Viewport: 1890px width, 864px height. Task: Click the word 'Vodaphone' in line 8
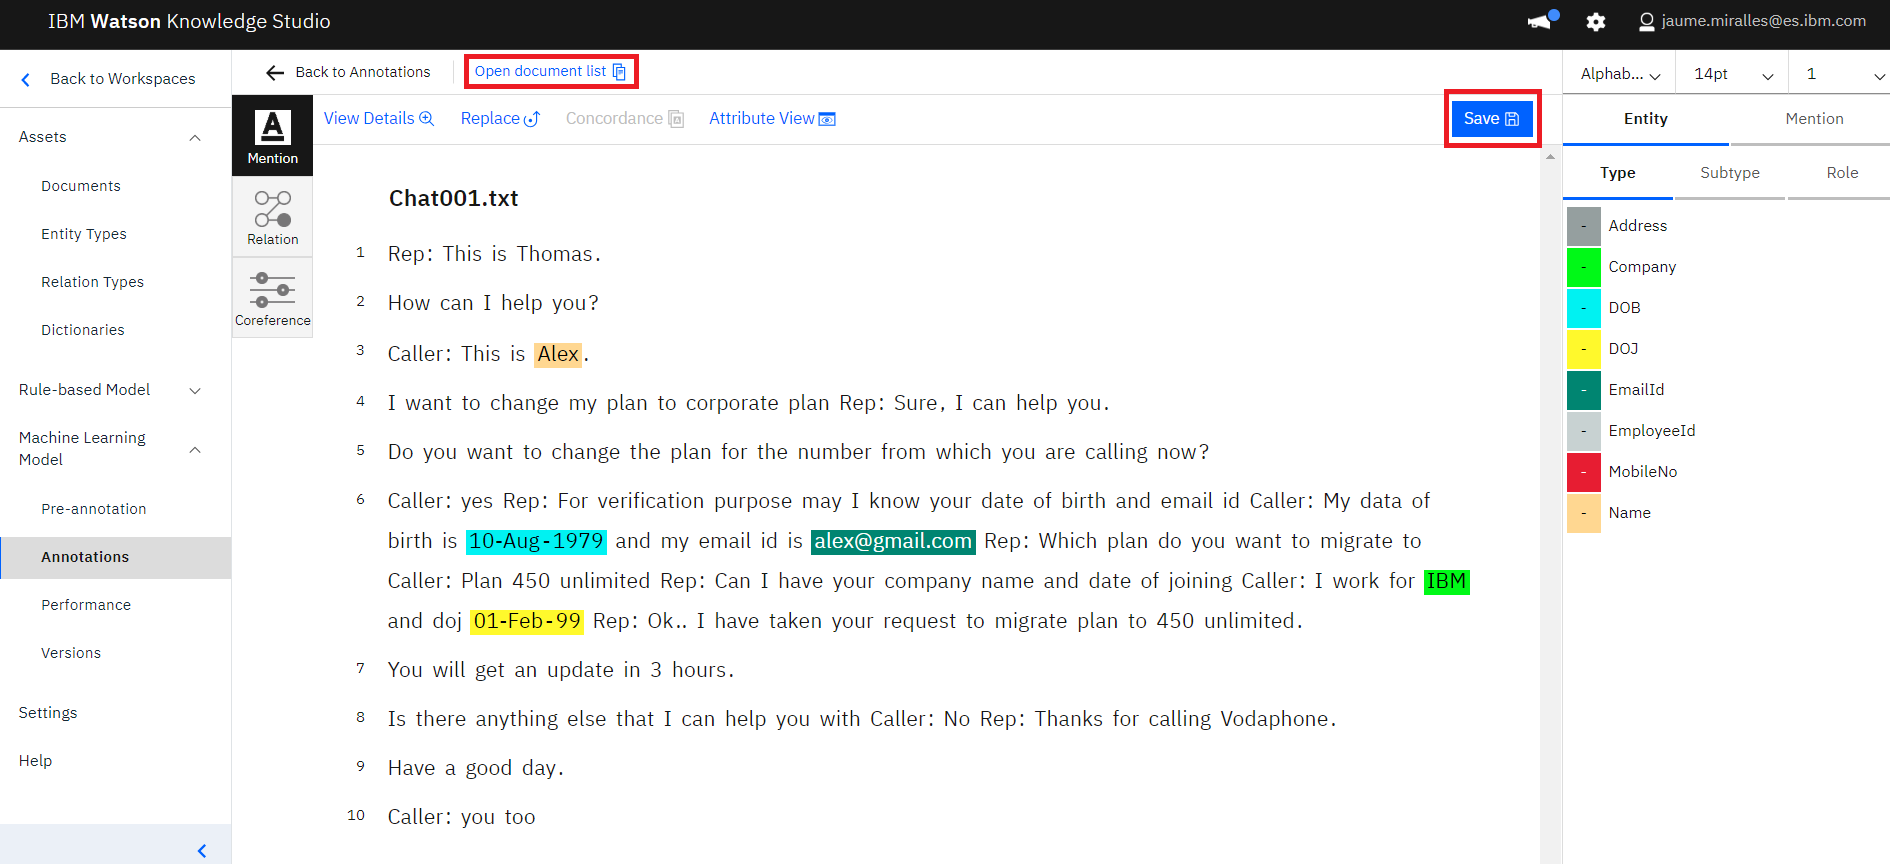(x=1274, y=719)
